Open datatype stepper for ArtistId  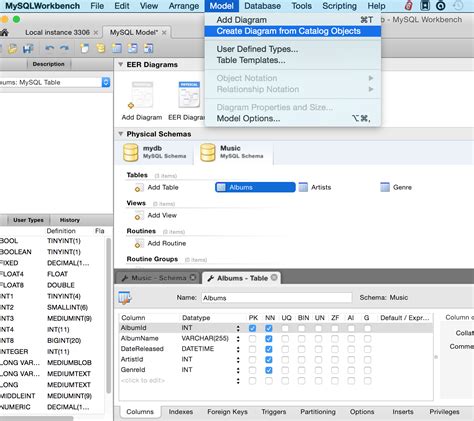pos(238,360)
